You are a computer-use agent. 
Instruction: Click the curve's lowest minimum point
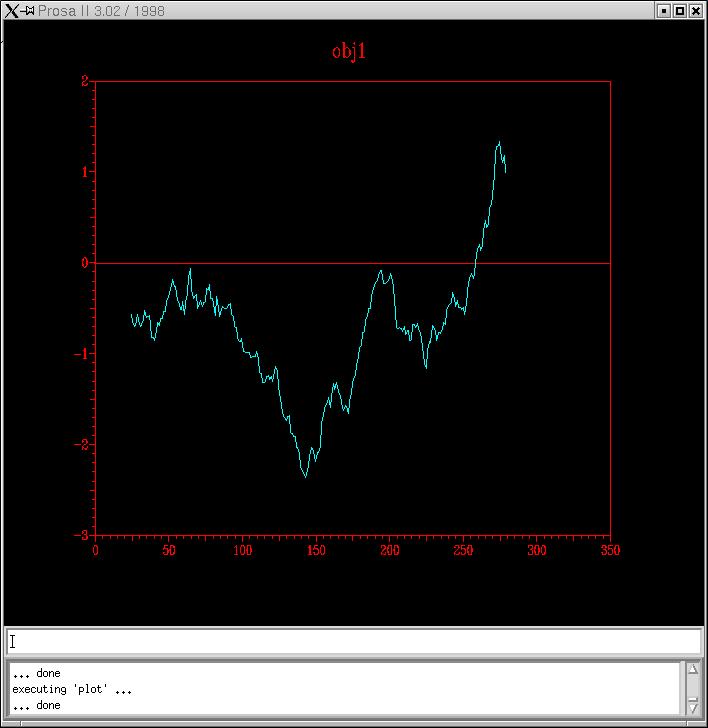(306, 477)
